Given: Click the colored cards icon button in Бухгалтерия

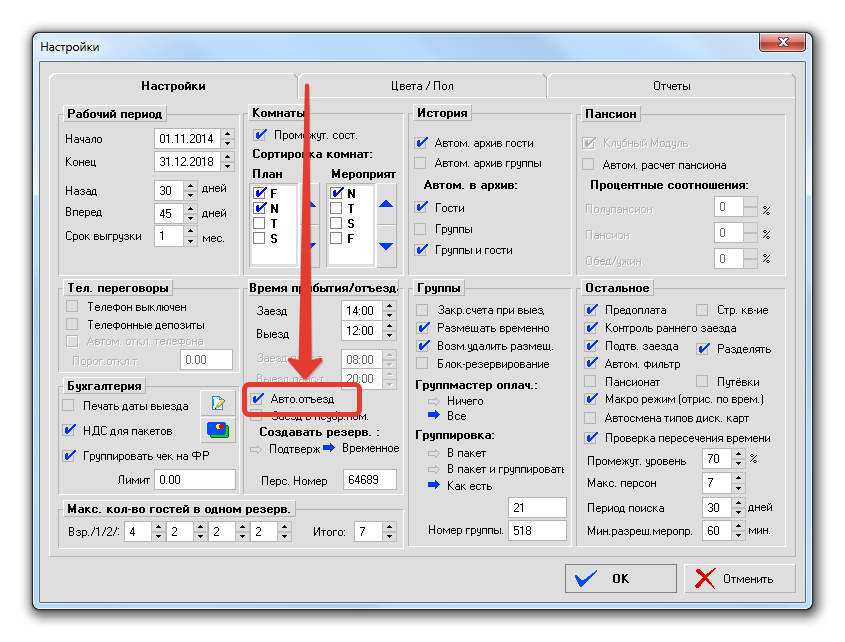Looking at the screenshot, I should tap(216, 430).
